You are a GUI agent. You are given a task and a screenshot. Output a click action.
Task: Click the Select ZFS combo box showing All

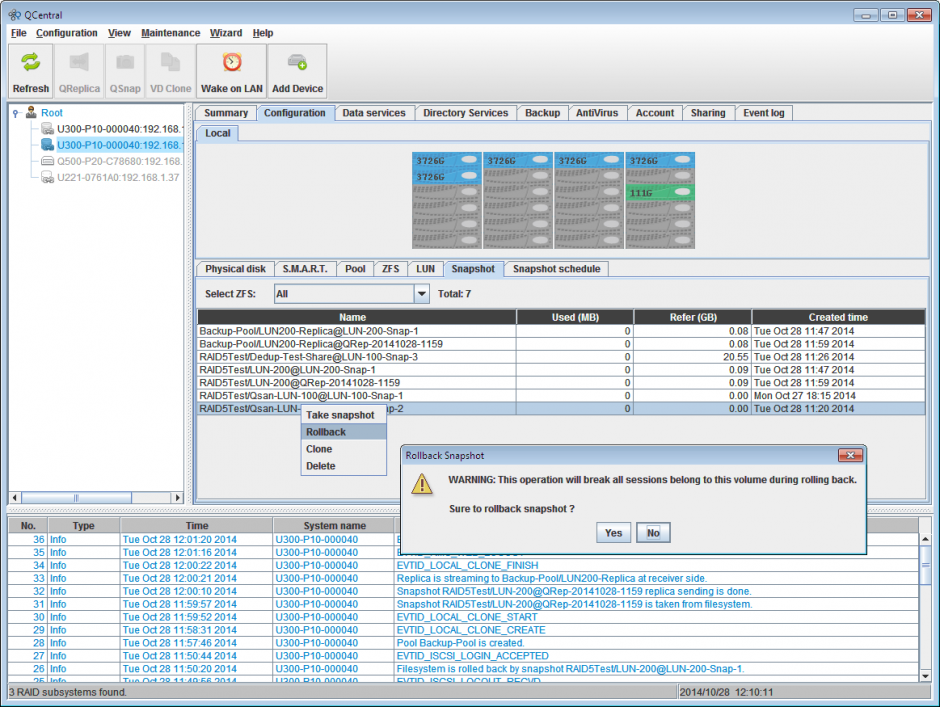coord(351,294)
